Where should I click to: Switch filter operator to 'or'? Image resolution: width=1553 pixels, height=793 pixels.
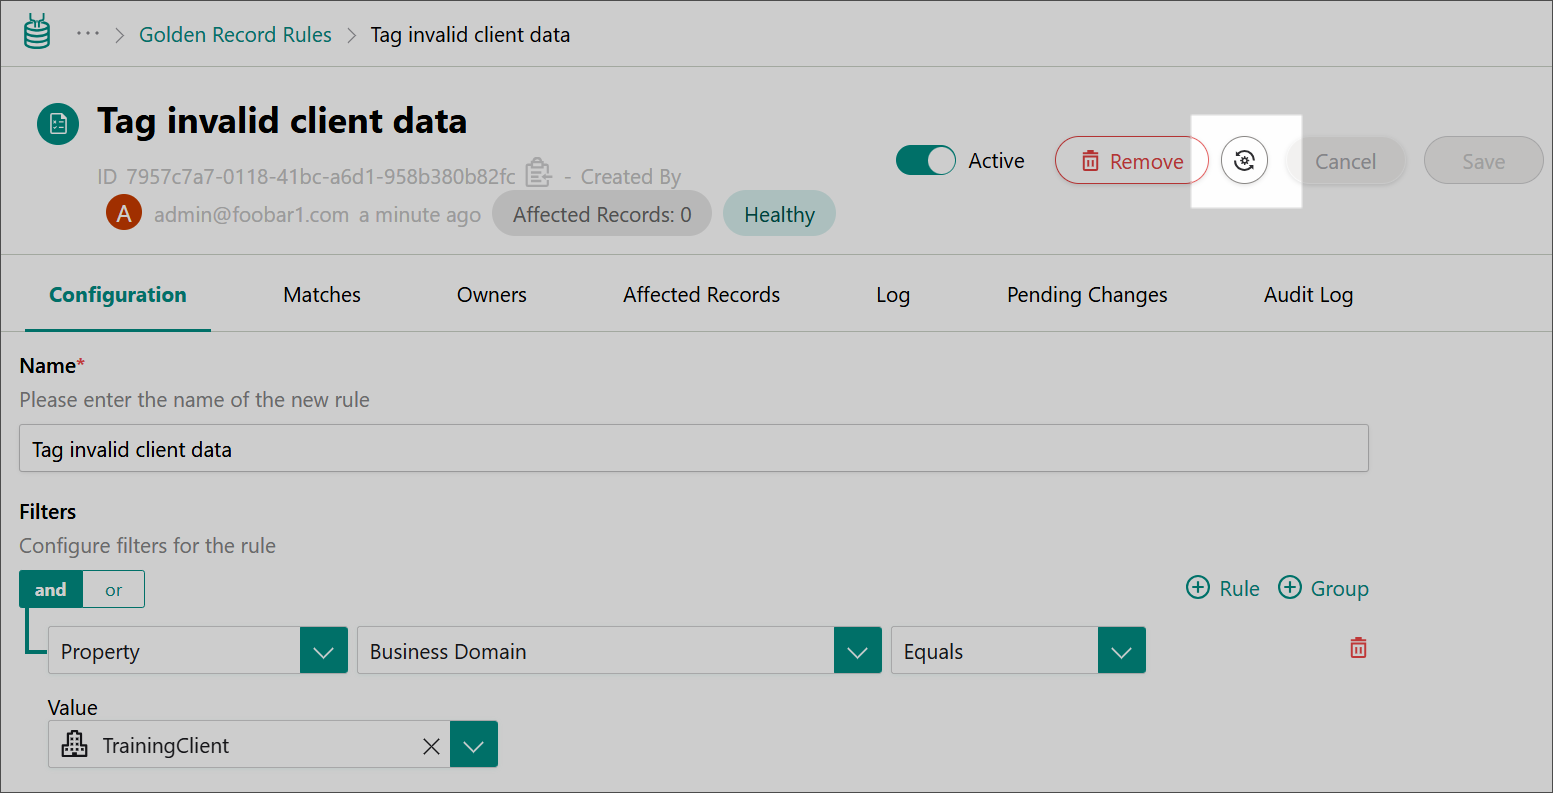(x=114, y=590)
